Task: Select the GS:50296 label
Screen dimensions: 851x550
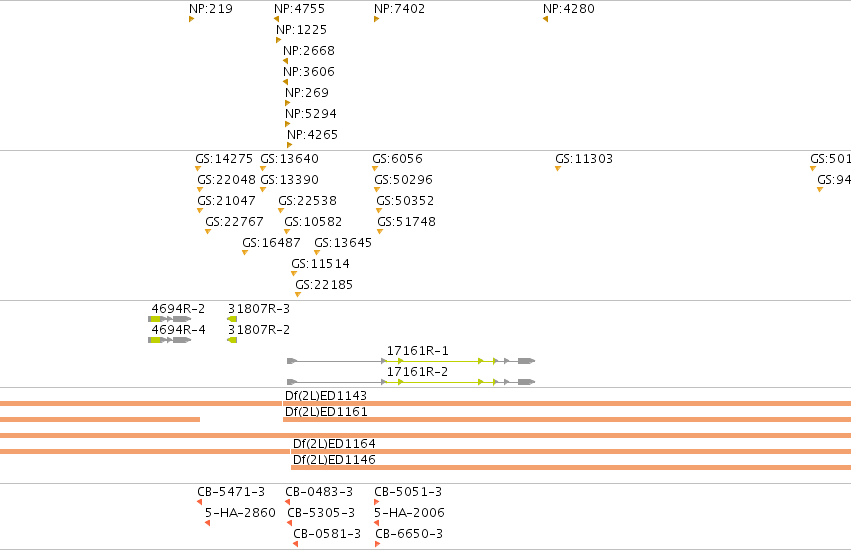Action: [x=403, y=180]
